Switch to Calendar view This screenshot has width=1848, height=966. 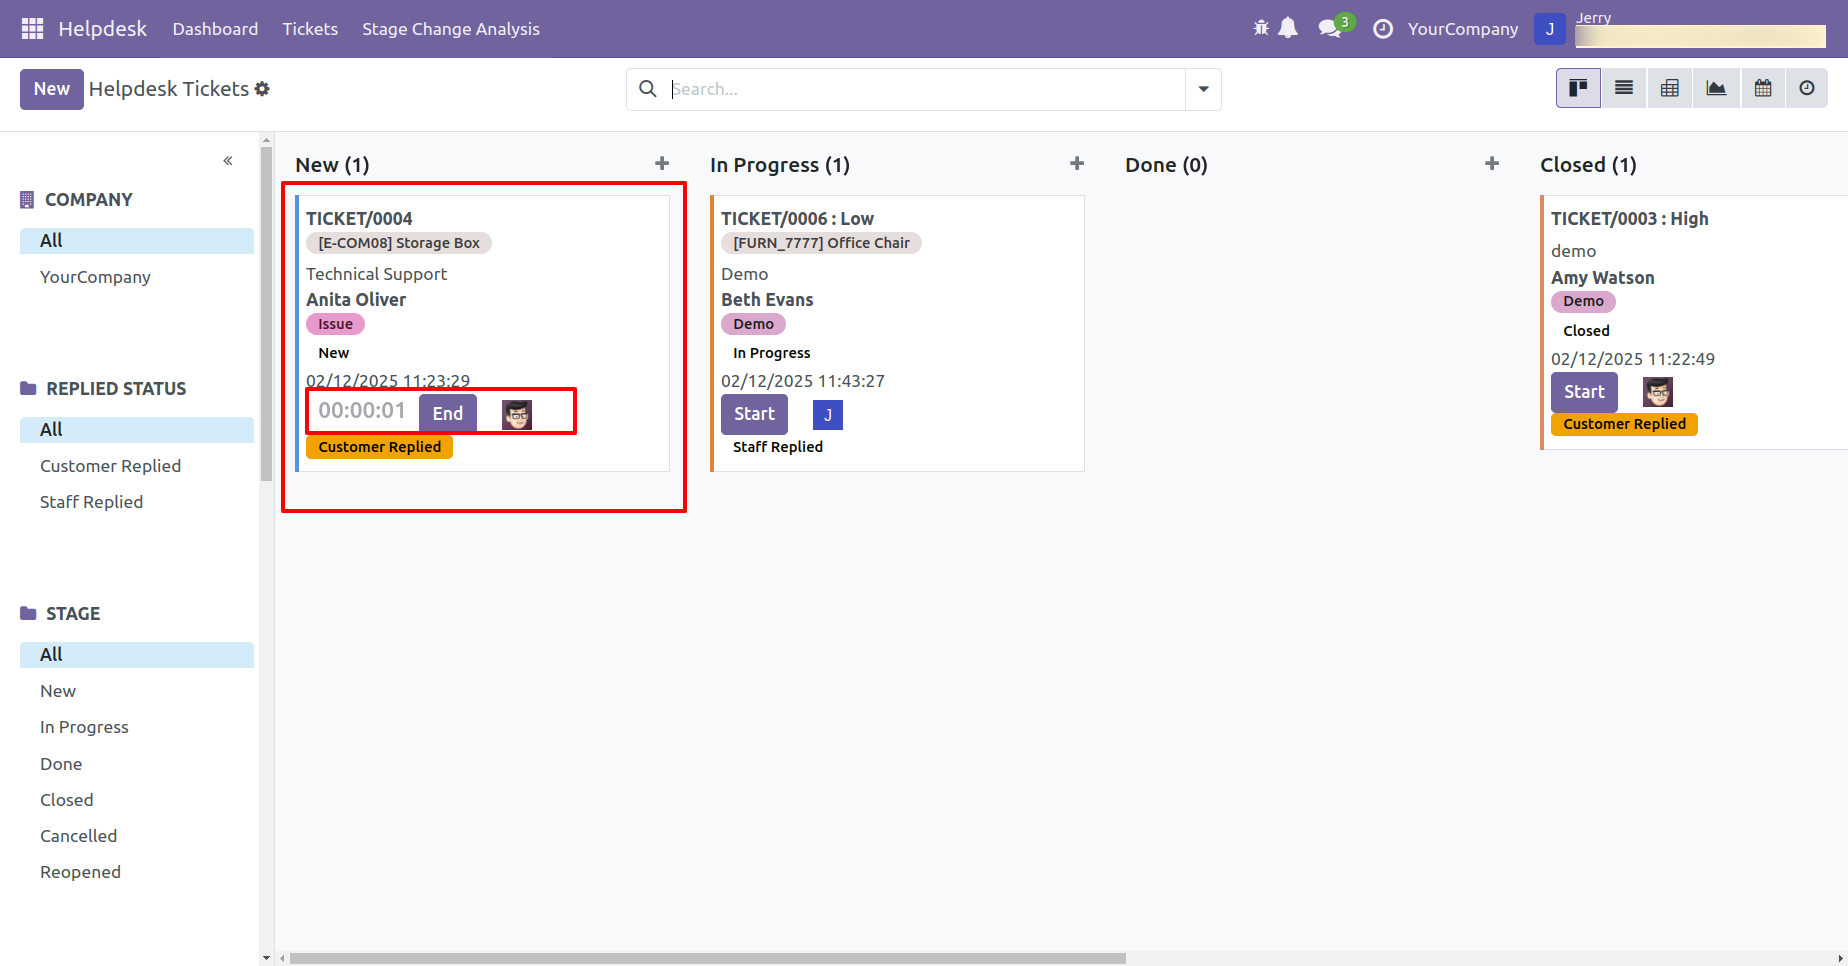(x=1763, y=88)
